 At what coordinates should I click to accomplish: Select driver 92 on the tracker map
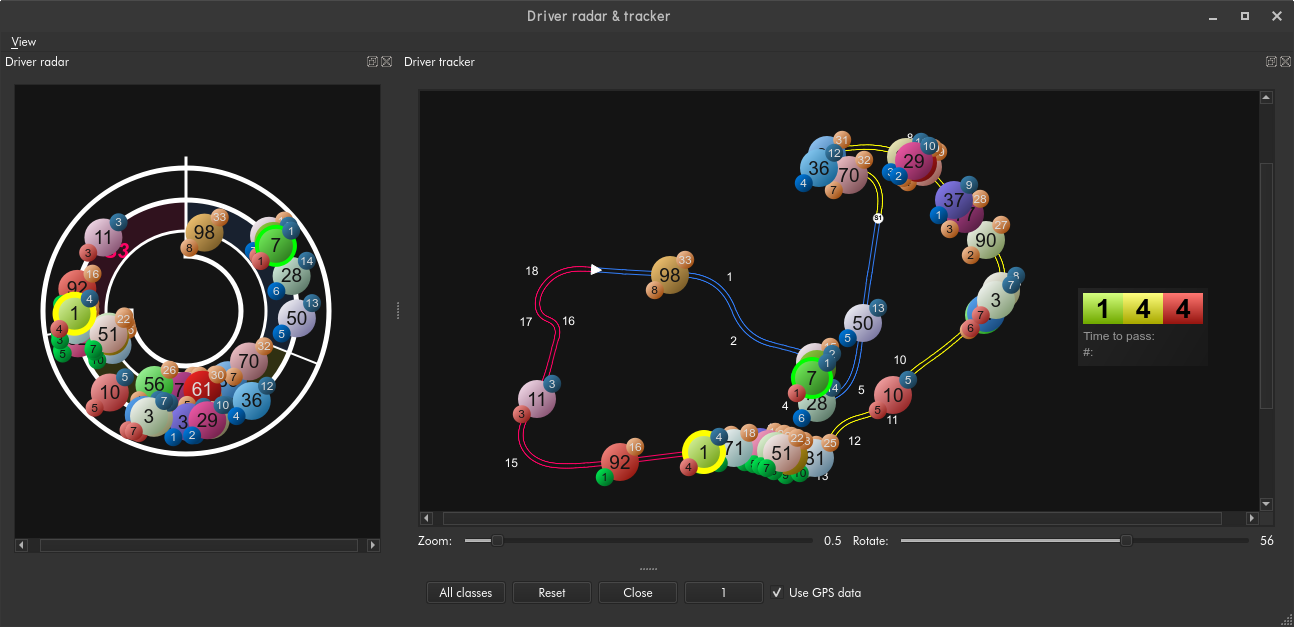[620, 462]
